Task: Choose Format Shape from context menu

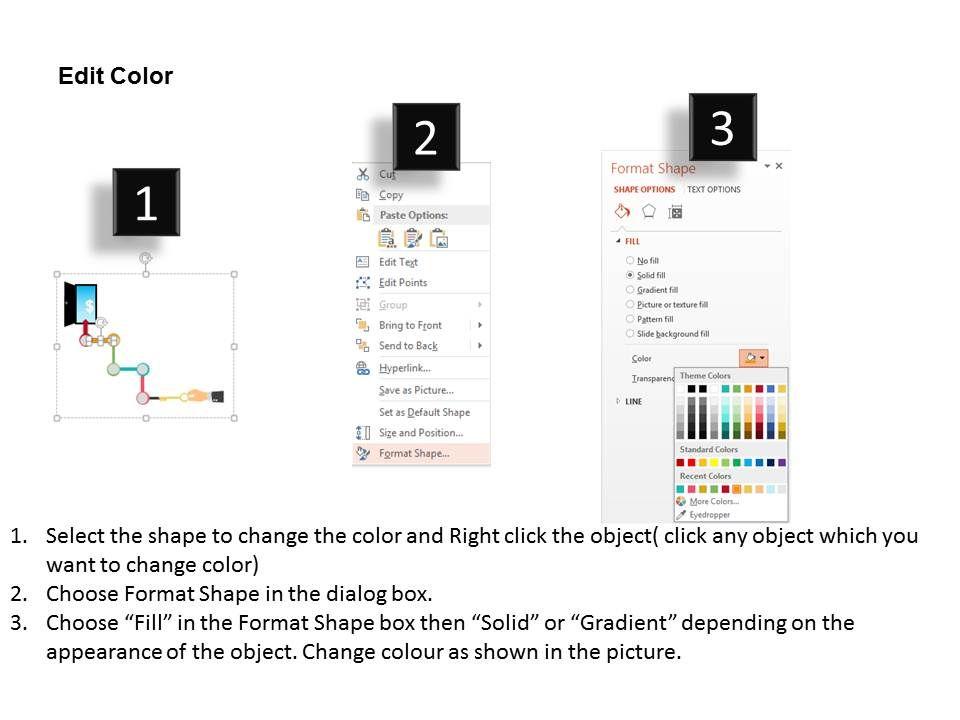Action: click(x=414, y=453)
